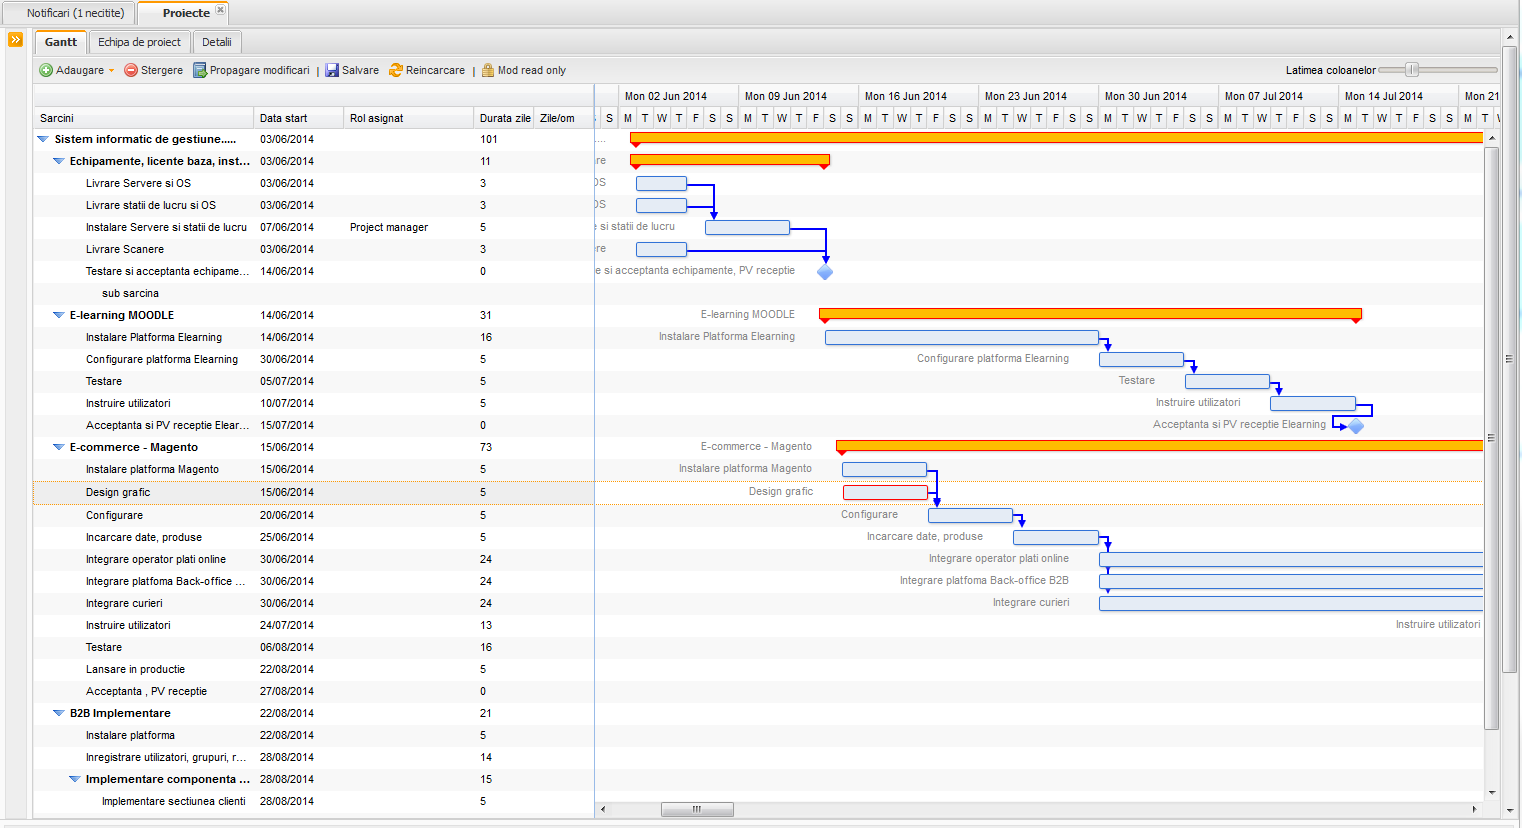The height and width of the screenshot is (828, 1522).
Task: Sort by the Data start column header
Action: [x=298, y=118]
